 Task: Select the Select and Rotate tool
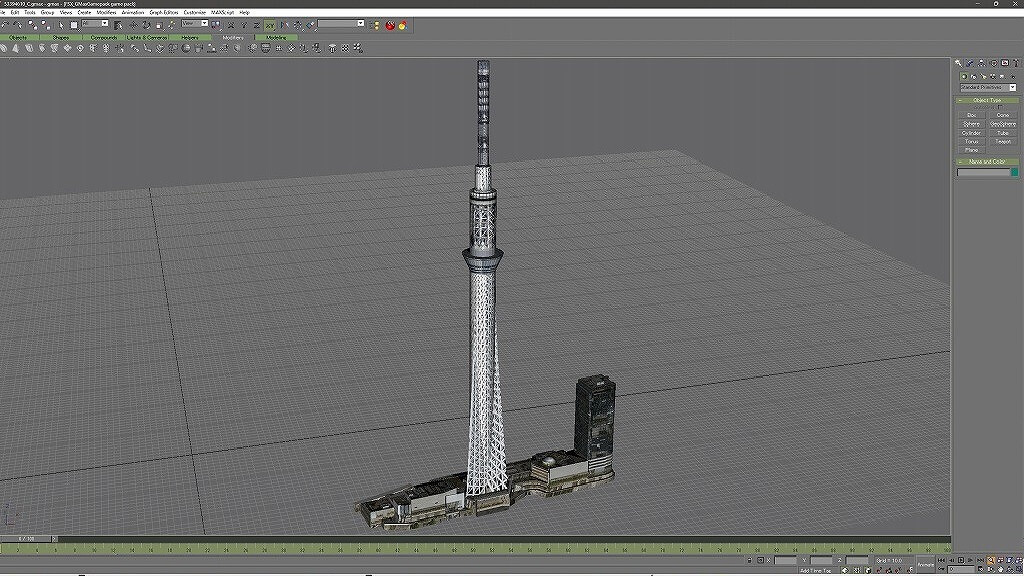pos(146,25)
